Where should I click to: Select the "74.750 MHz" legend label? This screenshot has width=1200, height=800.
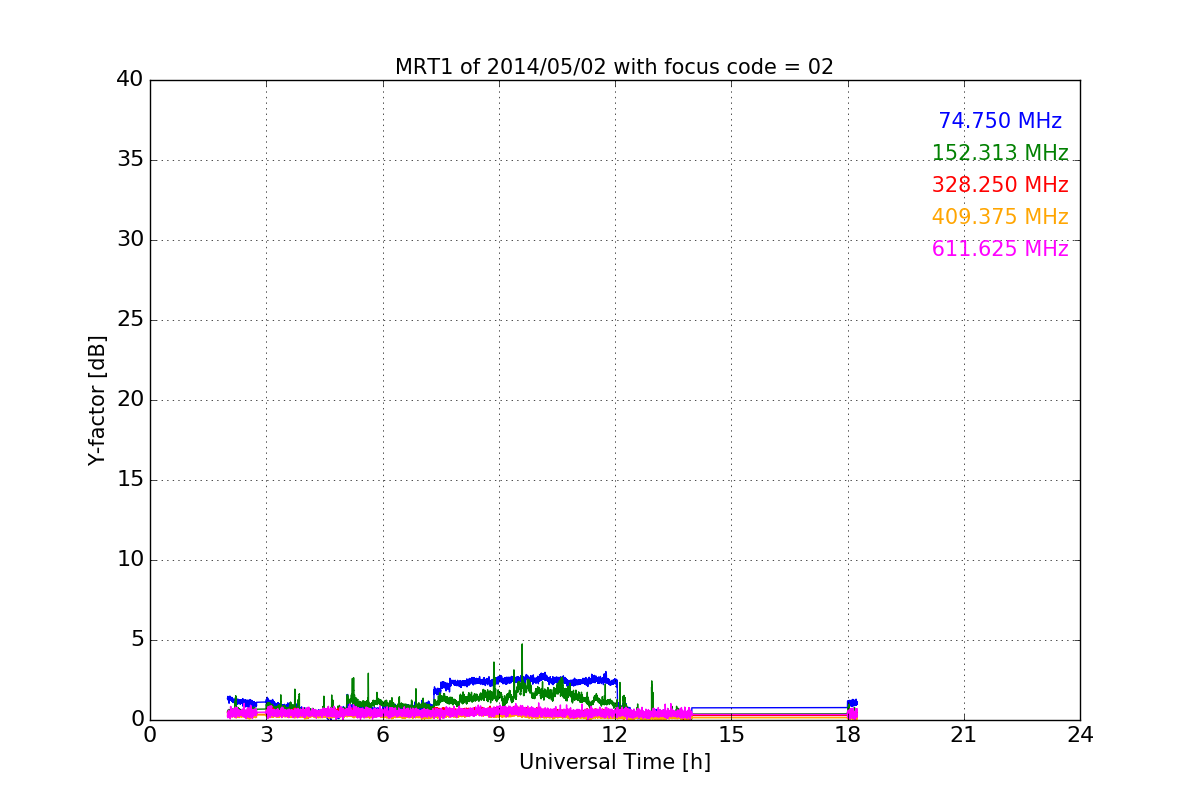[1000, 121]
